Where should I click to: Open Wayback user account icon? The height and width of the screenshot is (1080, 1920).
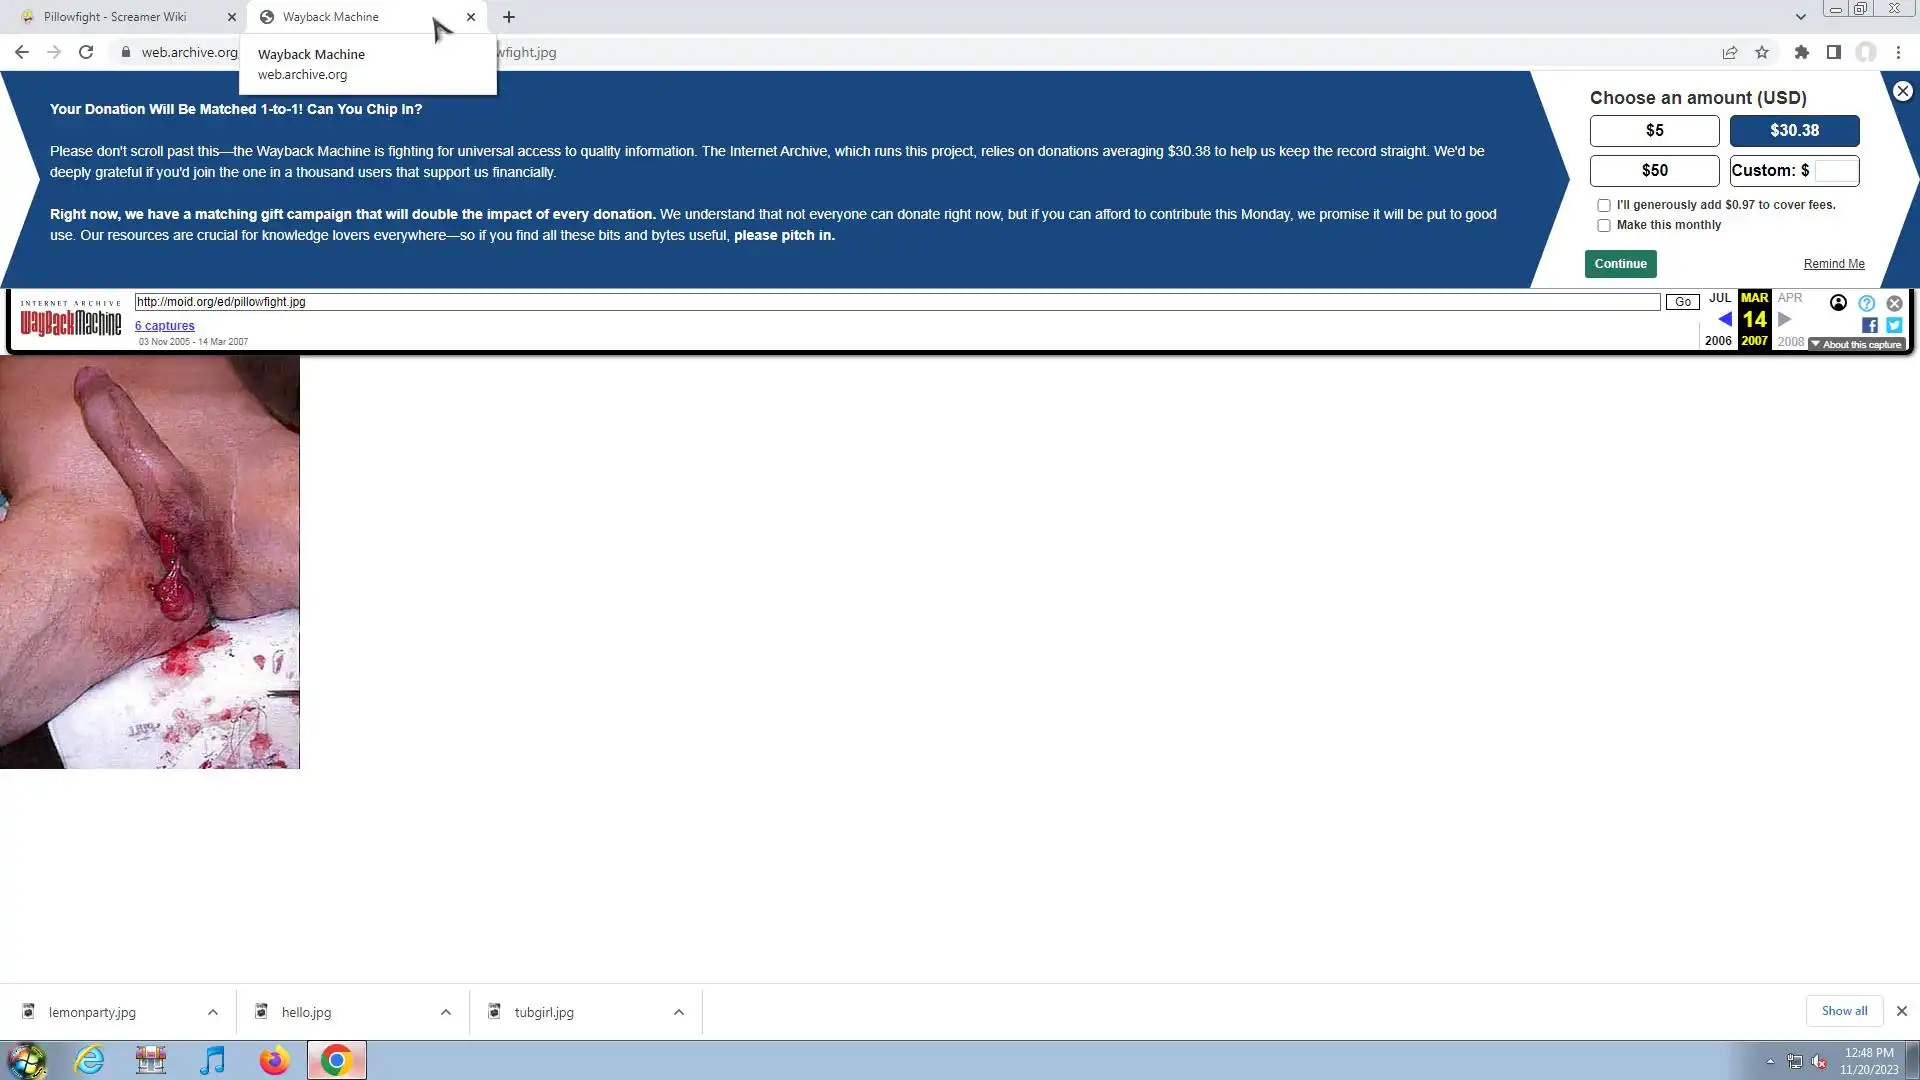1838,303
